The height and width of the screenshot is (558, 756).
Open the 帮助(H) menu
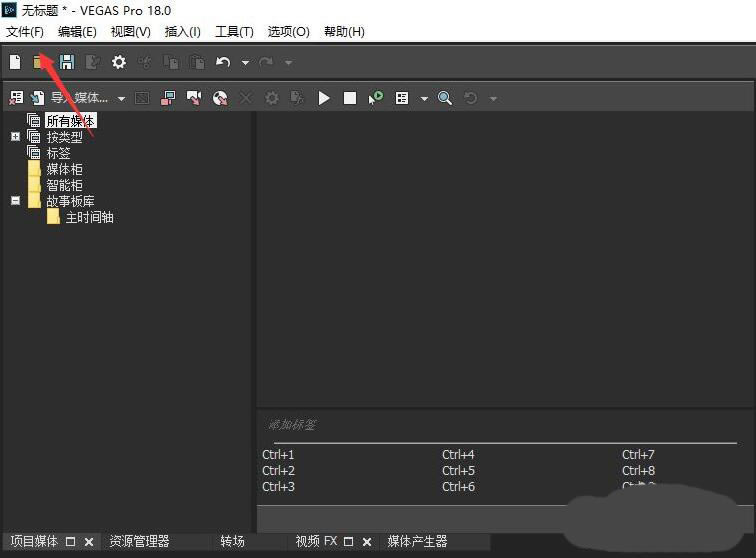tap(344, 32)
